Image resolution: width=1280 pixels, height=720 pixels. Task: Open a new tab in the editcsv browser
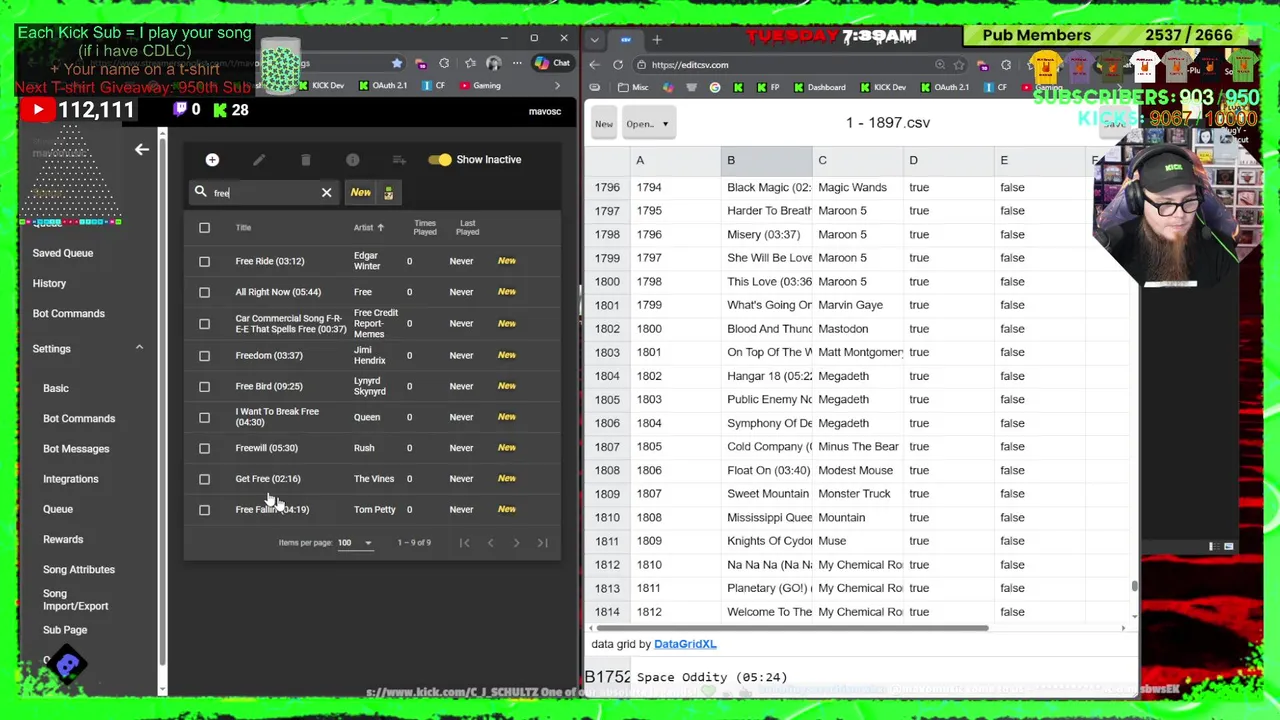[x=657, y=40]
